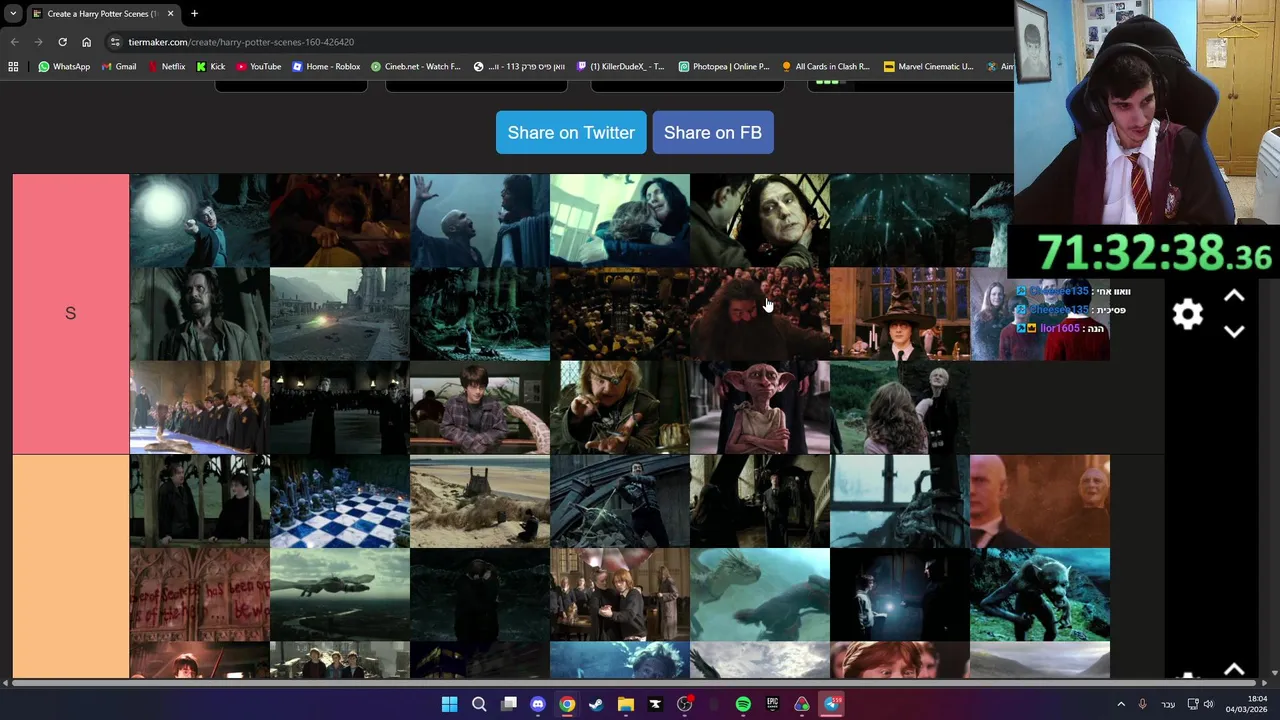This screenshot has height=720, width=1280.
Task: Click the orange second tier label
Action: coord(70,567)
